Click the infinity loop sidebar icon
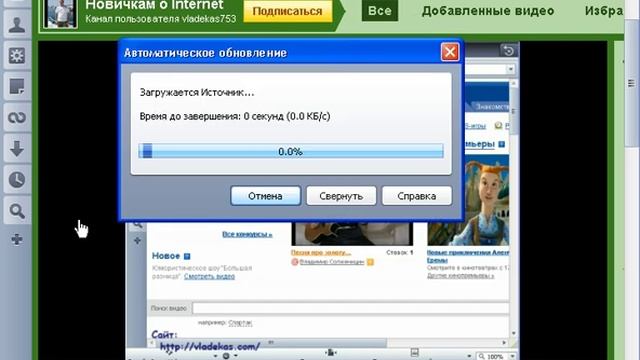This screenshot has width=640, height=360. pyautogui.click(x=17, y=118)
